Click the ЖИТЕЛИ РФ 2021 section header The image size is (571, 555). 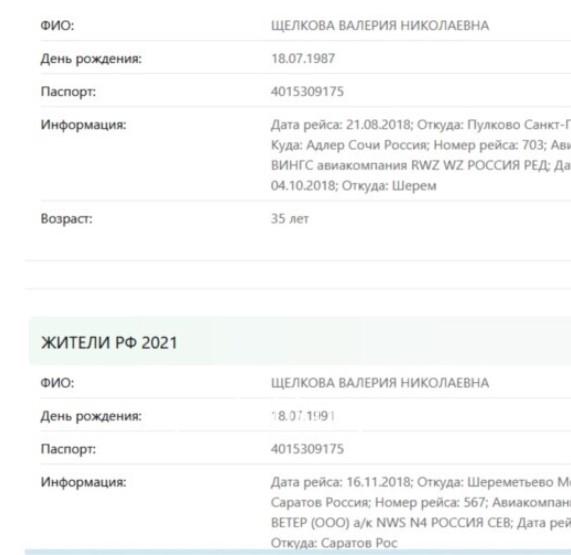click(x=109, y=343)
